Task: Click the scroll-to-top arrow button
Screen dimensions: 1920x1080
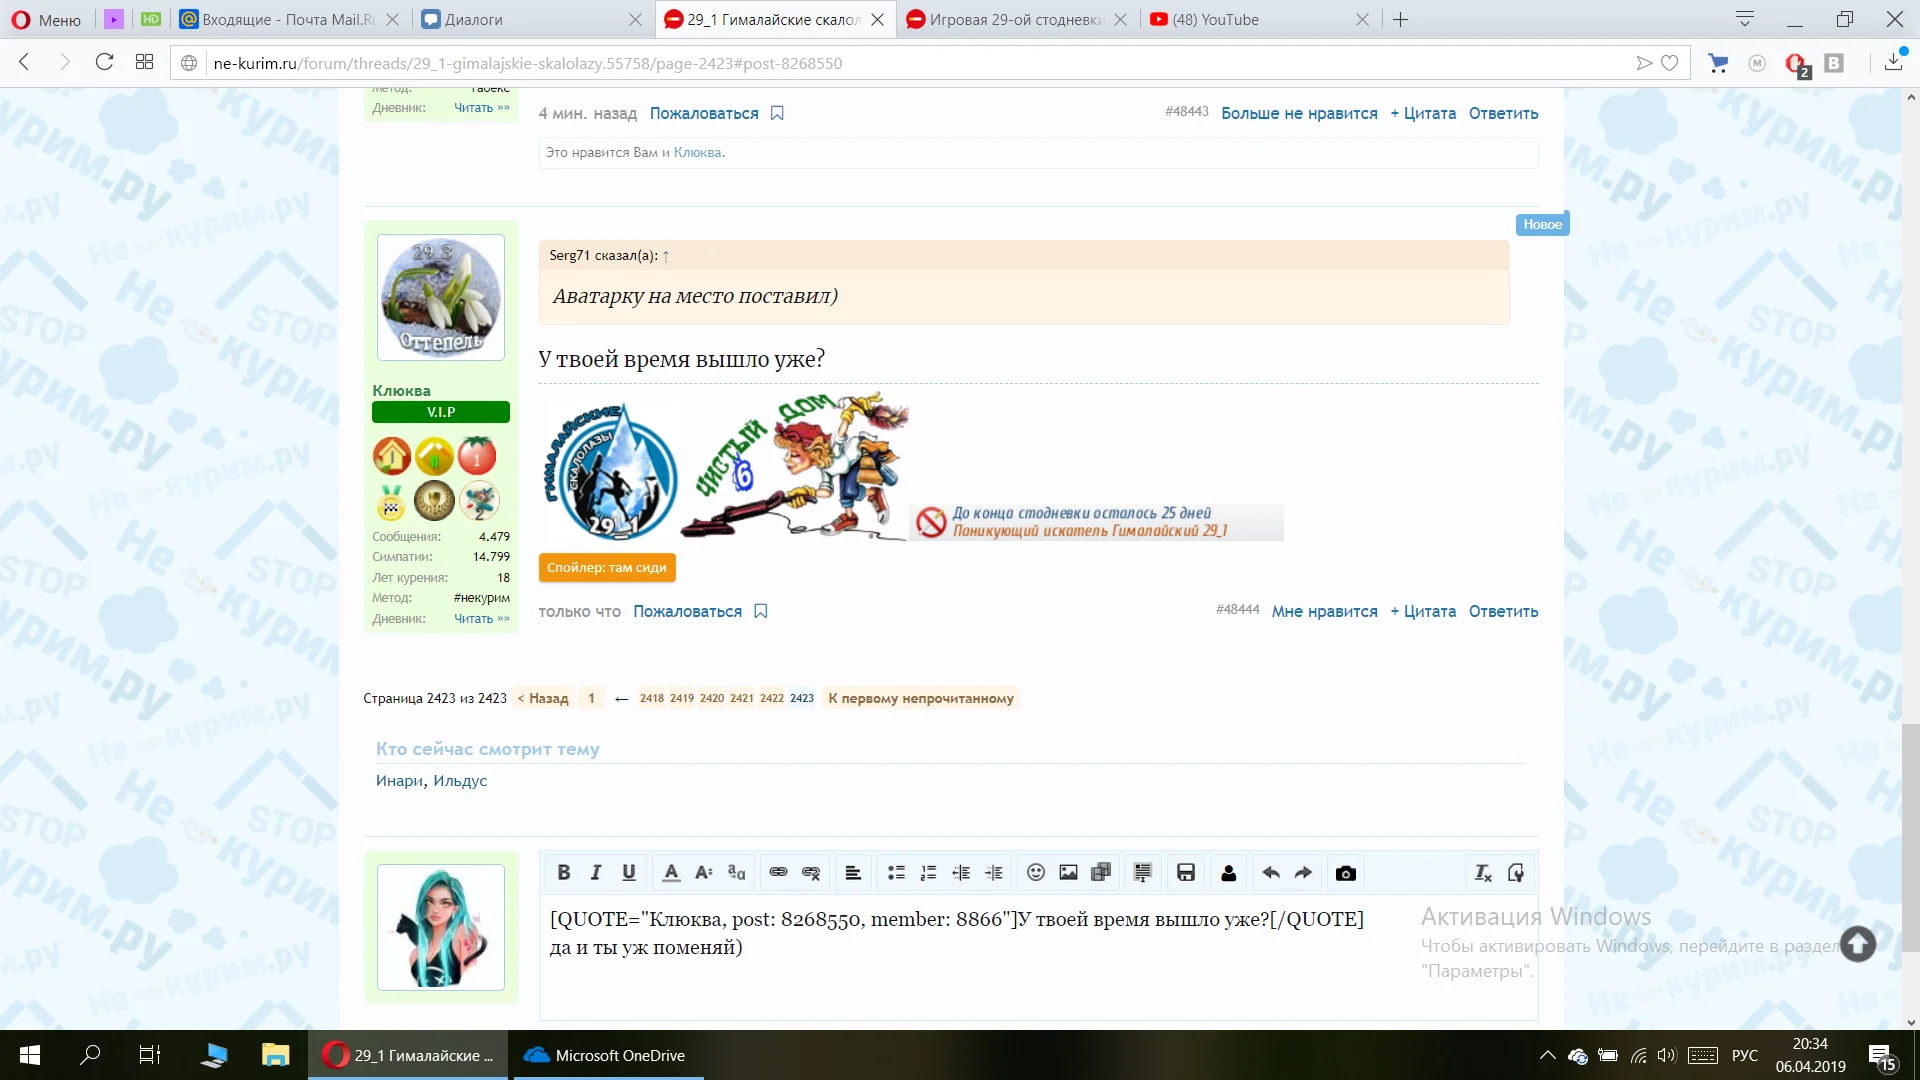Action: tap(1858, 944)
